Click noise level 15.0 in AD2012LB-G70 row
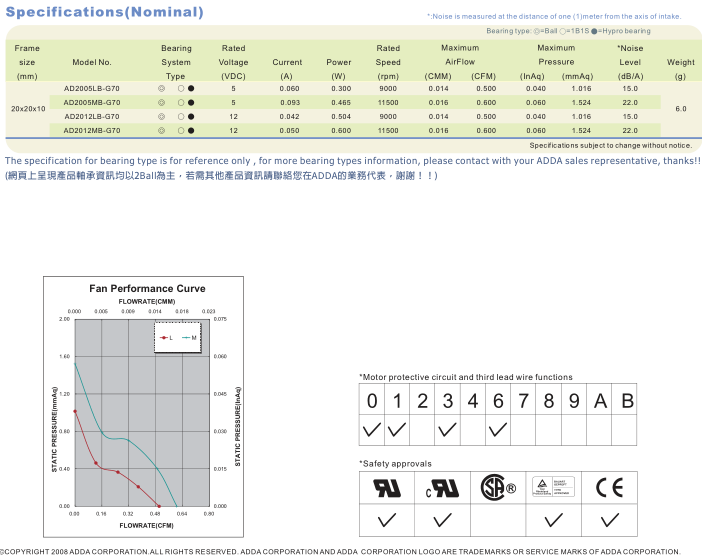Viewport: 702px width, 558px height. pyautogui.click(x=630, y=116)
